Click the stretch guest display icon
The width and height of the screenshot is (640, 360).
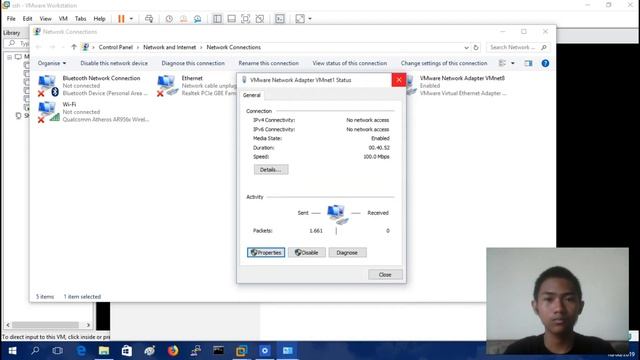coord(300,19)
